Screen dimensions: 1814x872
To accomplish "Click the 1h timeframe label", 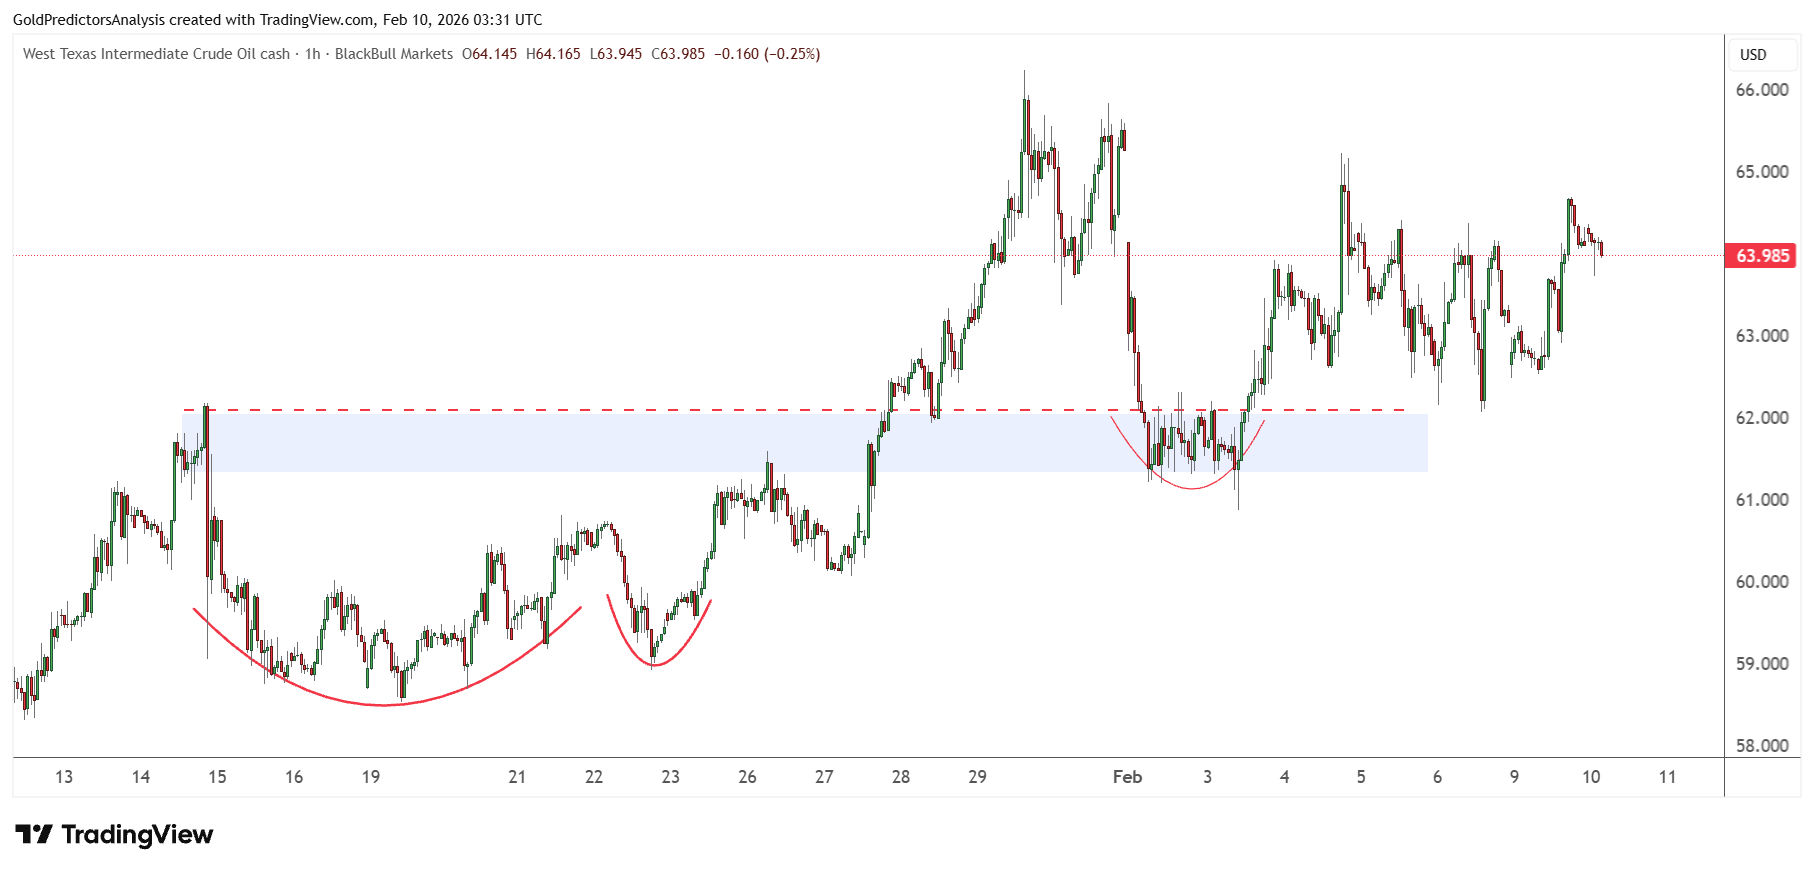I will pyautogui.click(x=313, y=54).
